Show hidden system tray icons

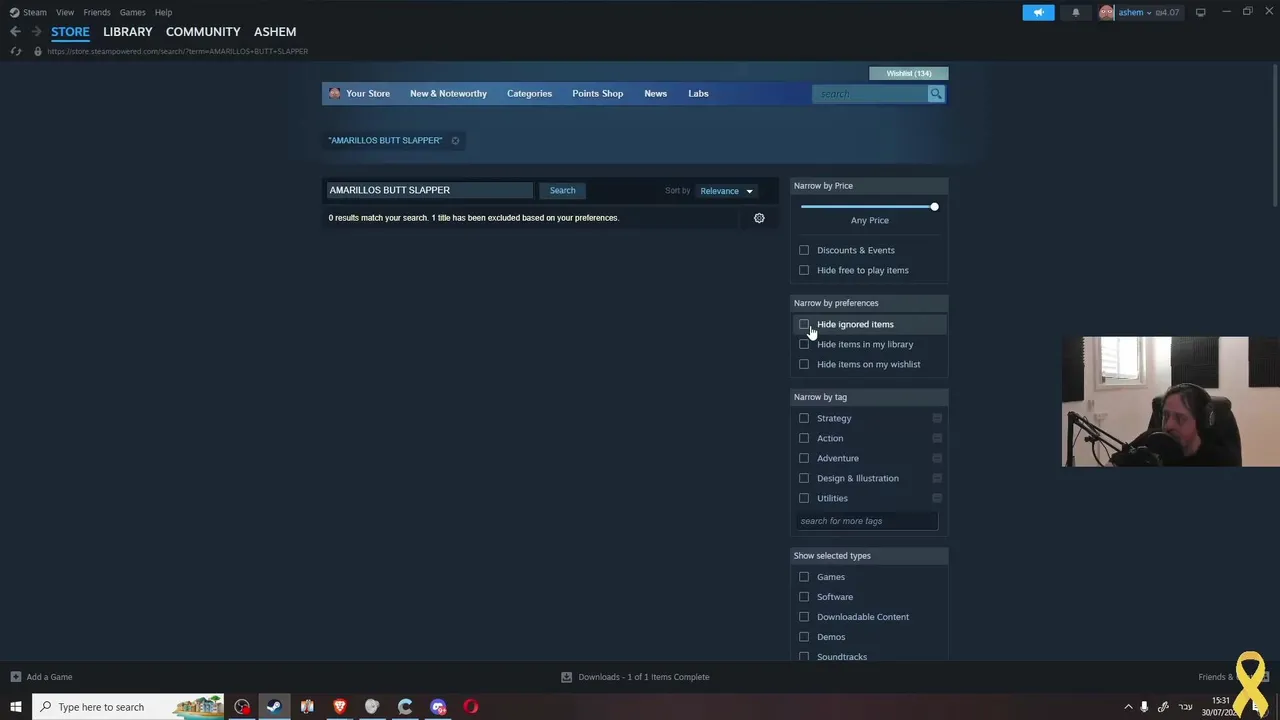[1128, 707]
